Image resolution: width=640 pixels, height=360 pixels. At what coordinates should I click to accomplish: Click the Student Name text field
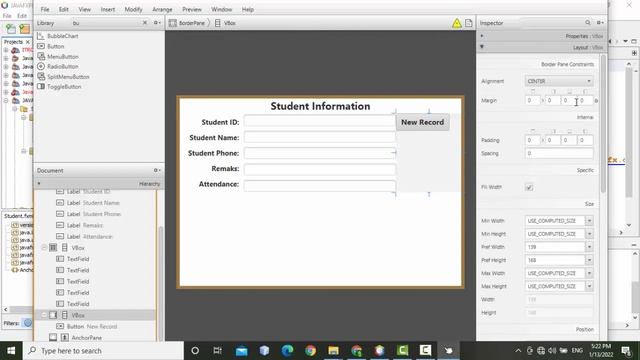coord(320,137)
